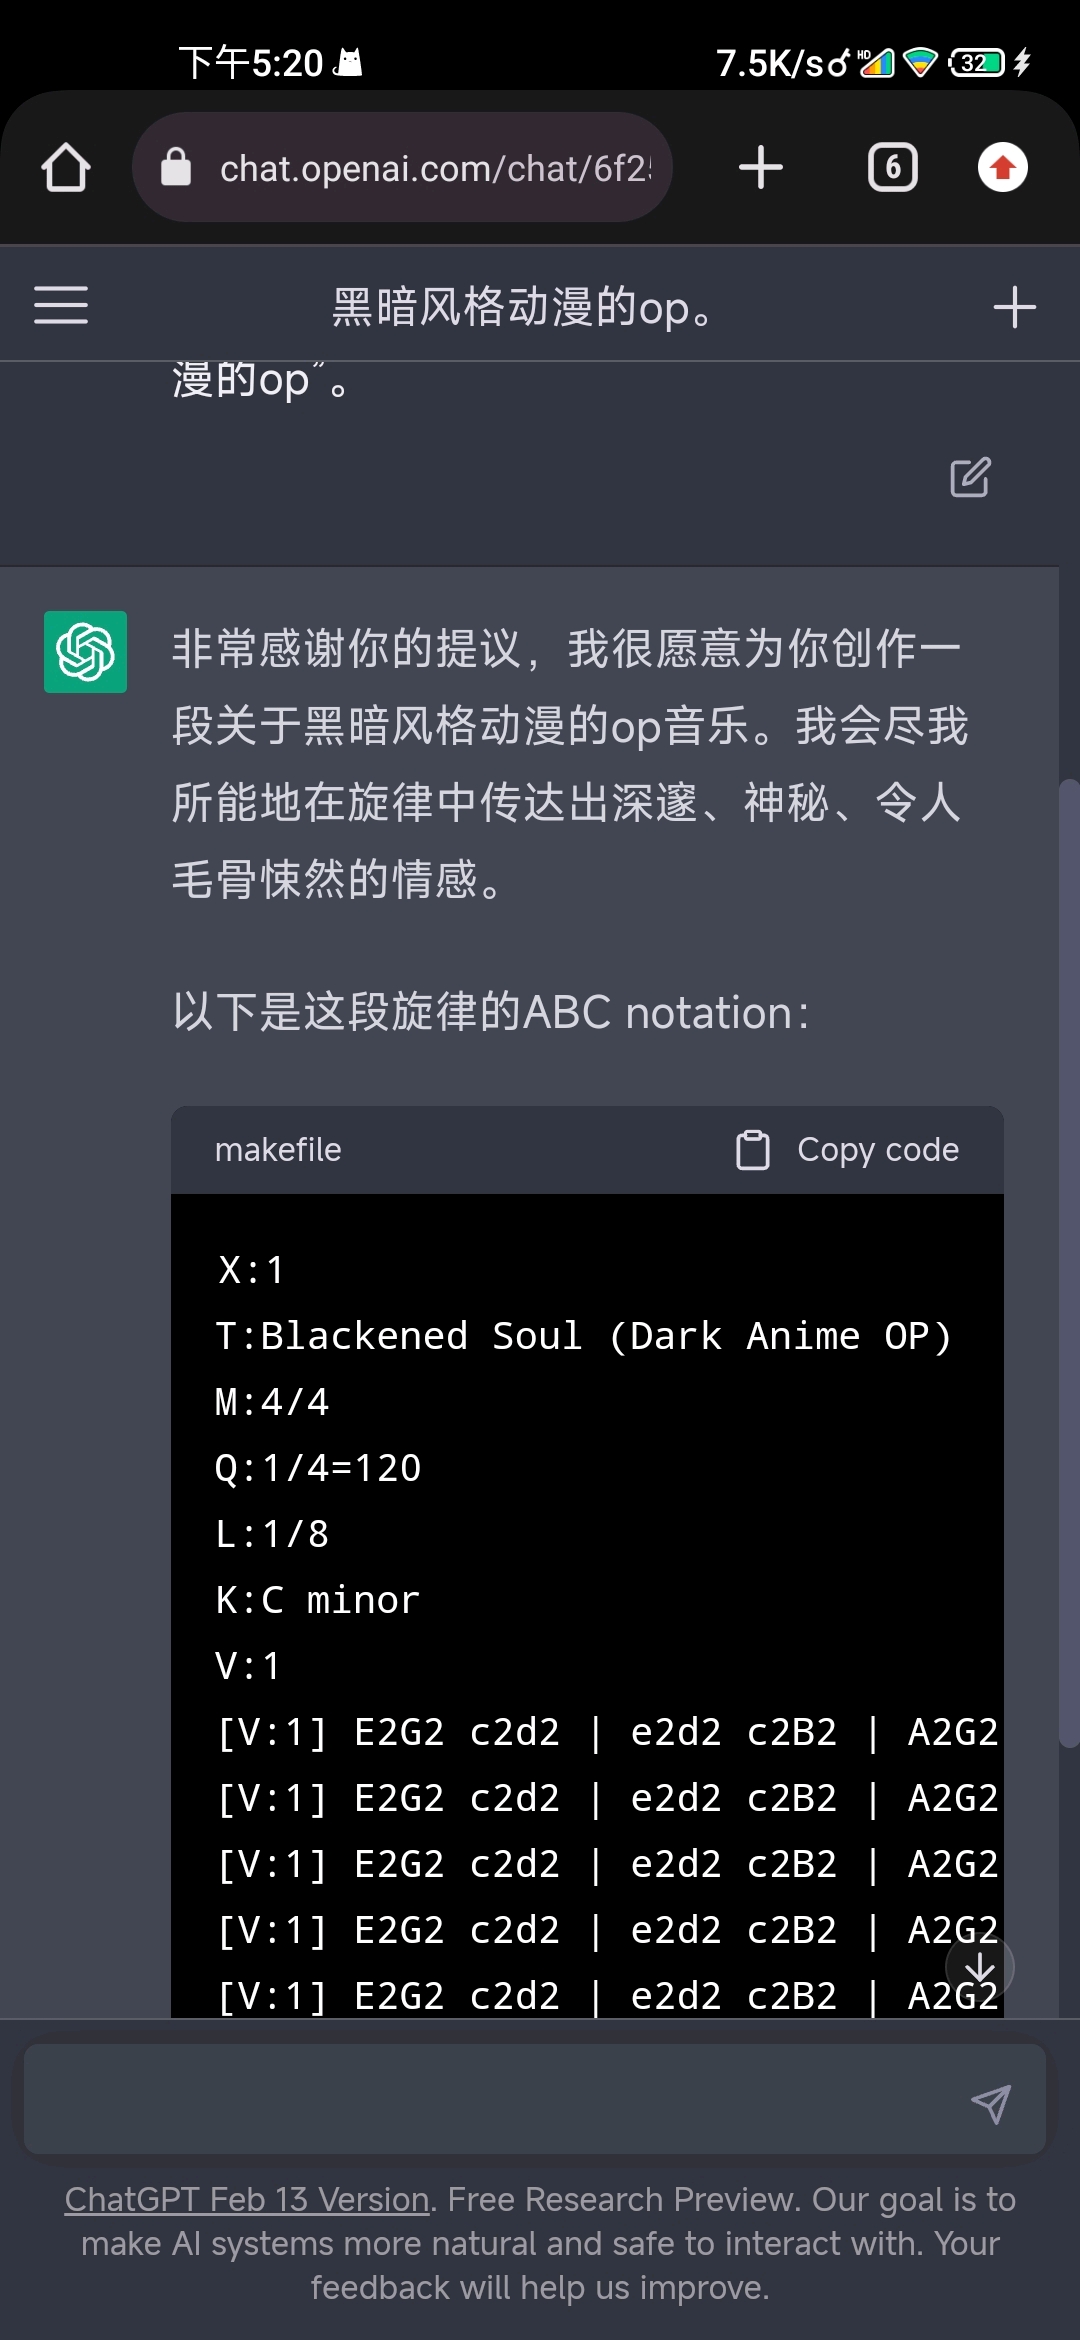This screenshot has height=2340, width=1080.
Task: Send the message with paper plane icon
Action: coord(991,2104)
